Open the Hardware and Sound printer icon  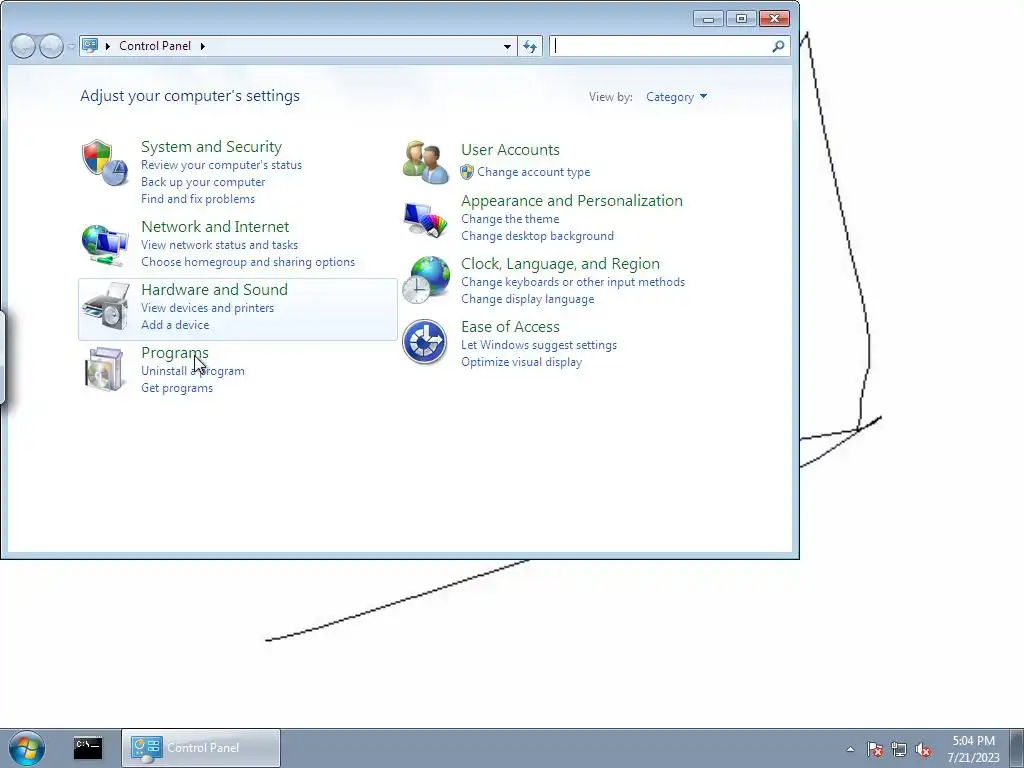(x=106, y=306)
